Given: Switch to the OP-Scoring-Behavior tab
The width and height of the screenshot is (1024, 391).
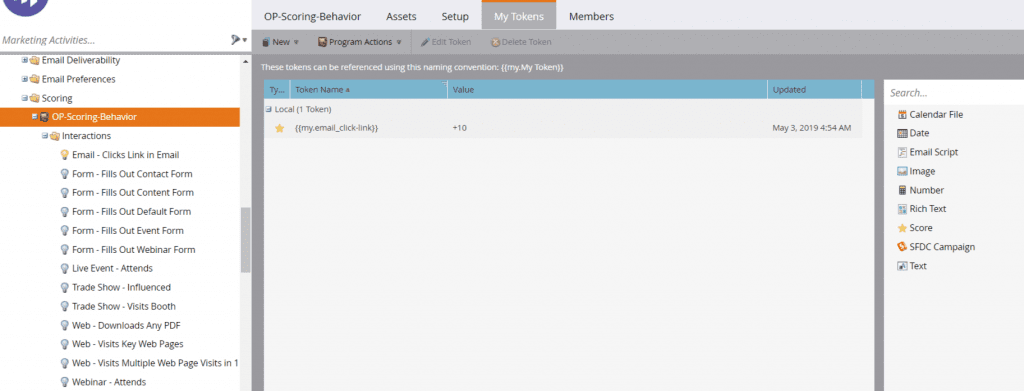Looking at the screenshot, I should tap(312, 16).
